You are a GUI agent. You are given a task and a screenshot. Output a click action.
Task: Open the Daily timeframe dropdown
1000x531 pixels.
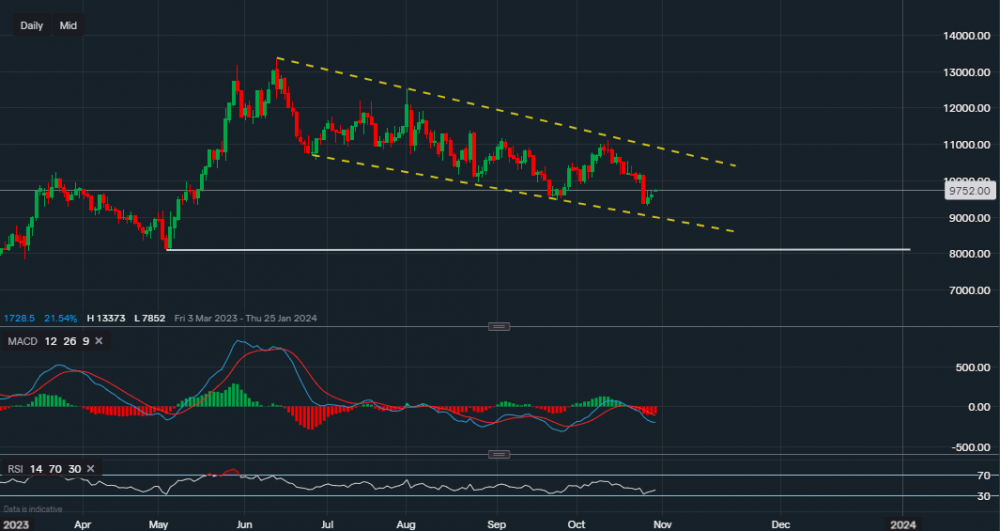(x=31, y=25)
